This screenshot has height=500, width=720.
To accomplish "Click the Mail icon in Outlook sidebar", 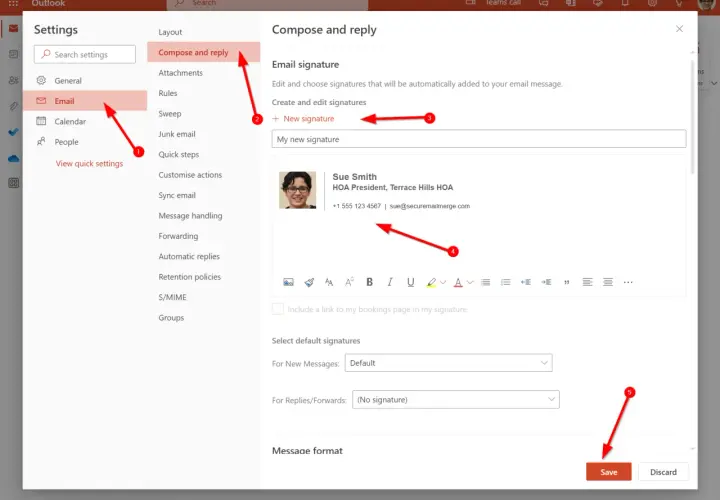I will pos(13,28).
